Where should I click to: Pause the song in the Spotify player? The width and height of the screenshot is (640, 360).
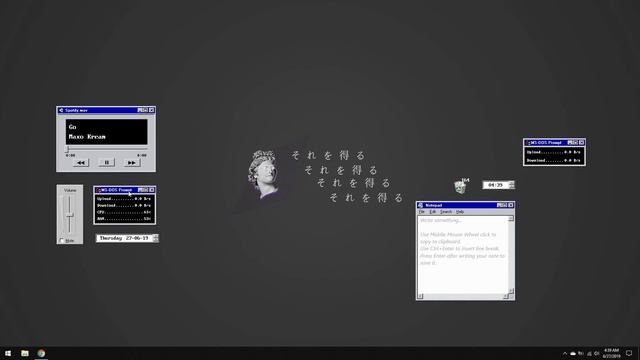pos(107,162)
